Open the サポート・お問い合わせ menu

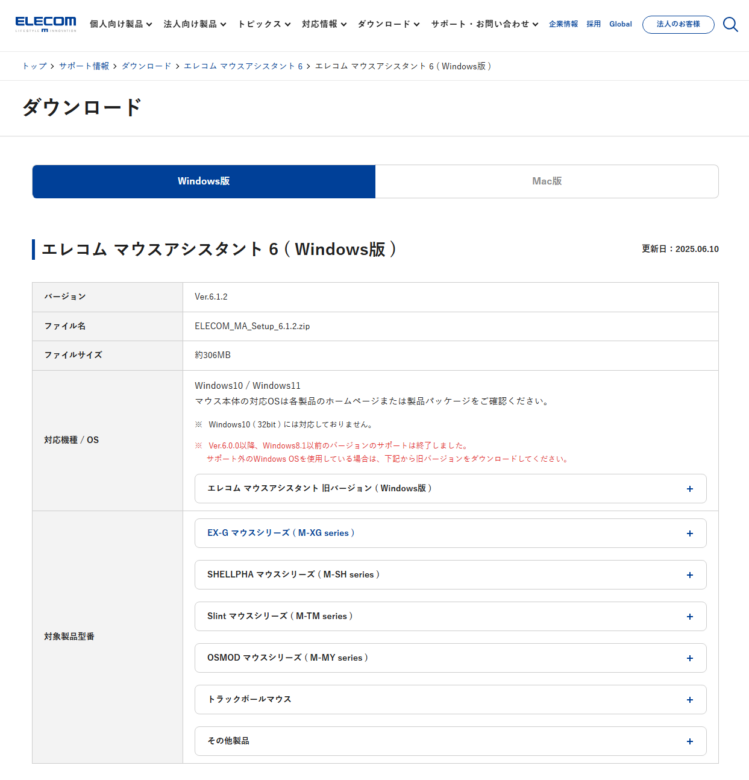(x=485, y=24)
